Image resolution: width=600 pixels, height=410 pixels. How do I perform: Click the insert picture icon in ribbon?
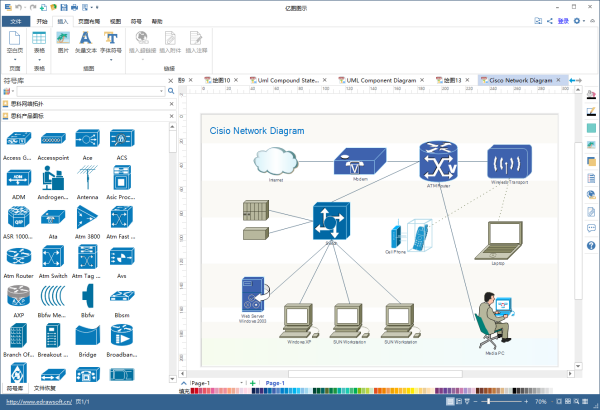63,42
